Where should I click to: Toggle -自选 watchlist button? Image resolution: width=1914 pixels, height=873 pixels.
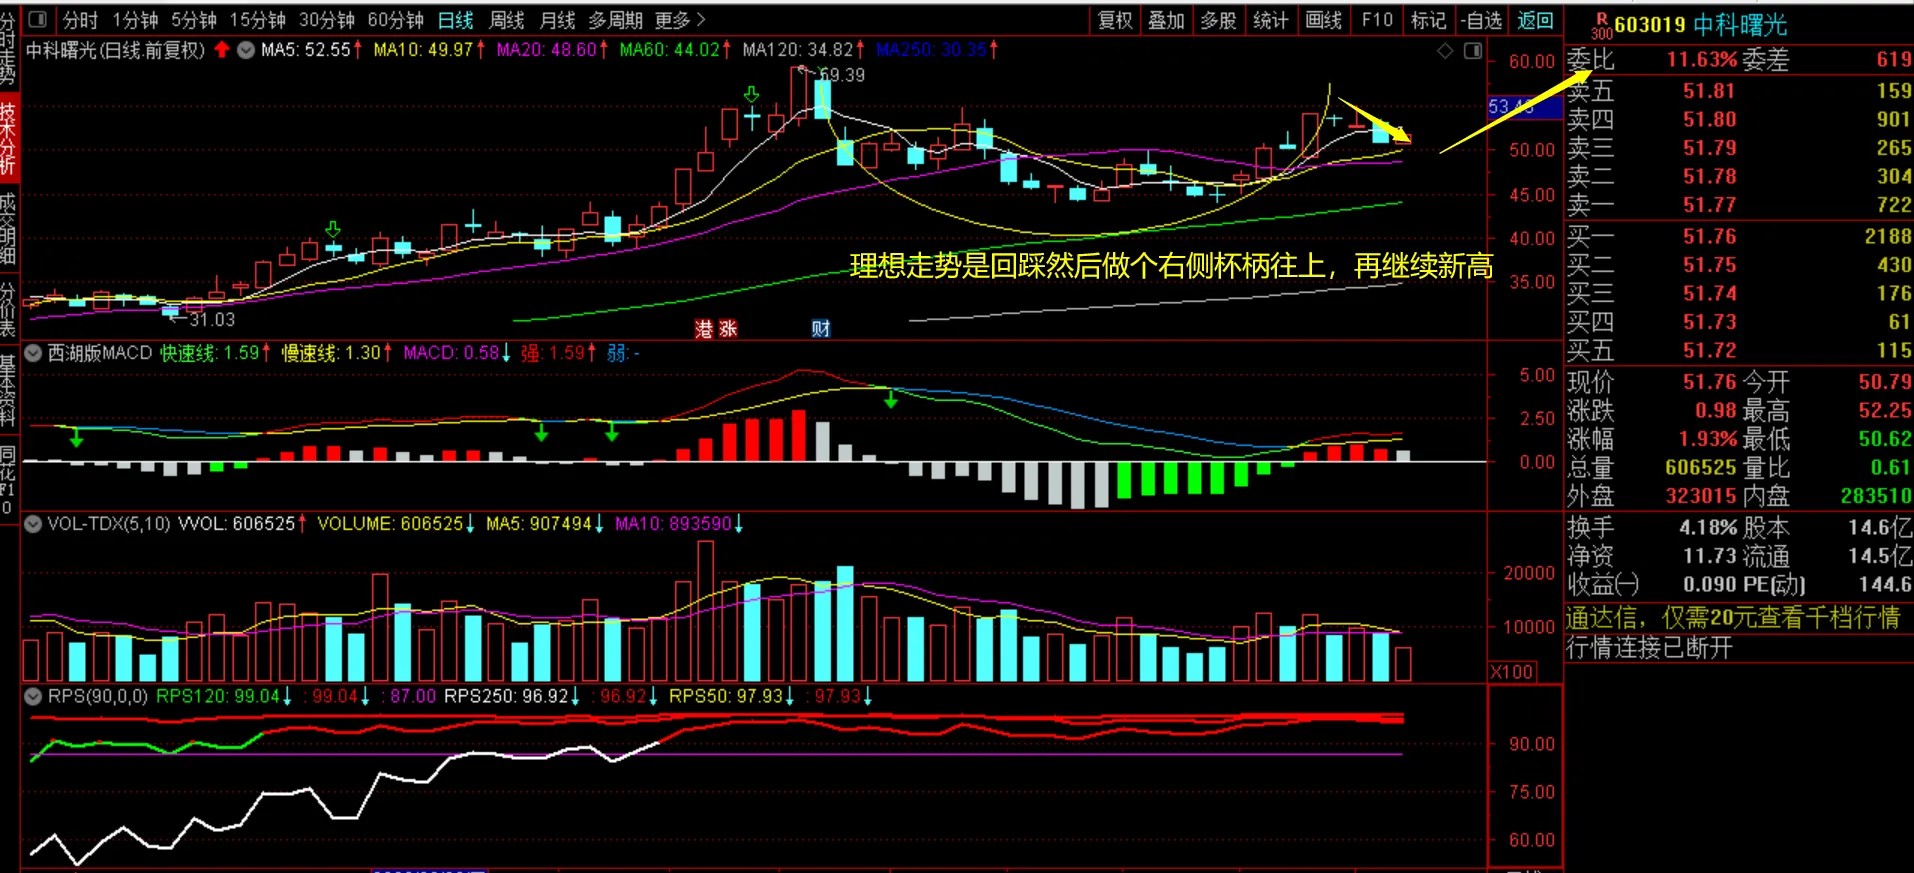(x=1481, y=19)
